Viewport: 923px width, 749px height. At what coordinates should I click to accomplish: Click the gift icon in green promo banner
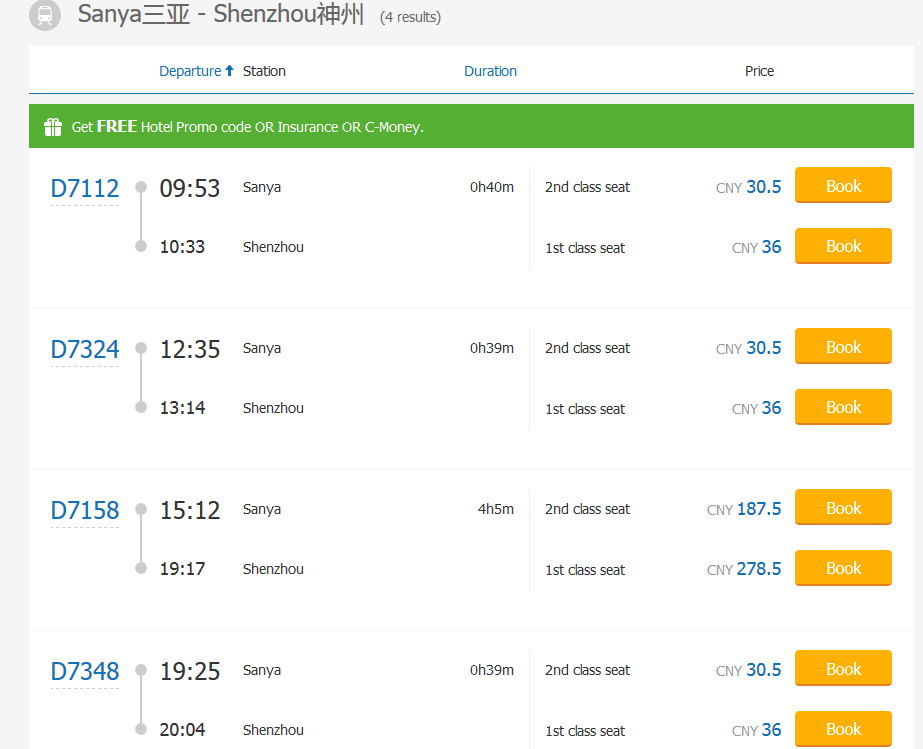(53, 127)
